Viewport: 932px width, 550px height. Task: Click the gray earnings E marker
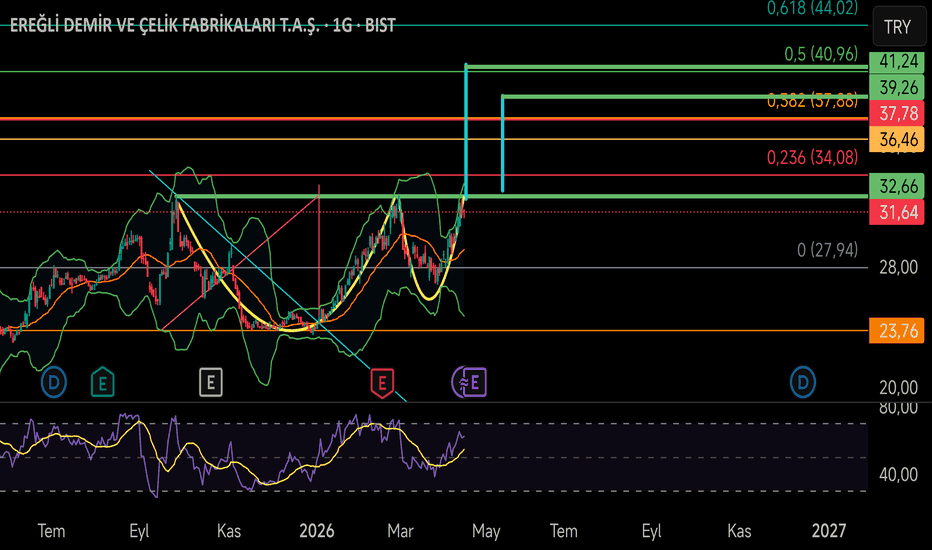coord(209,381)
